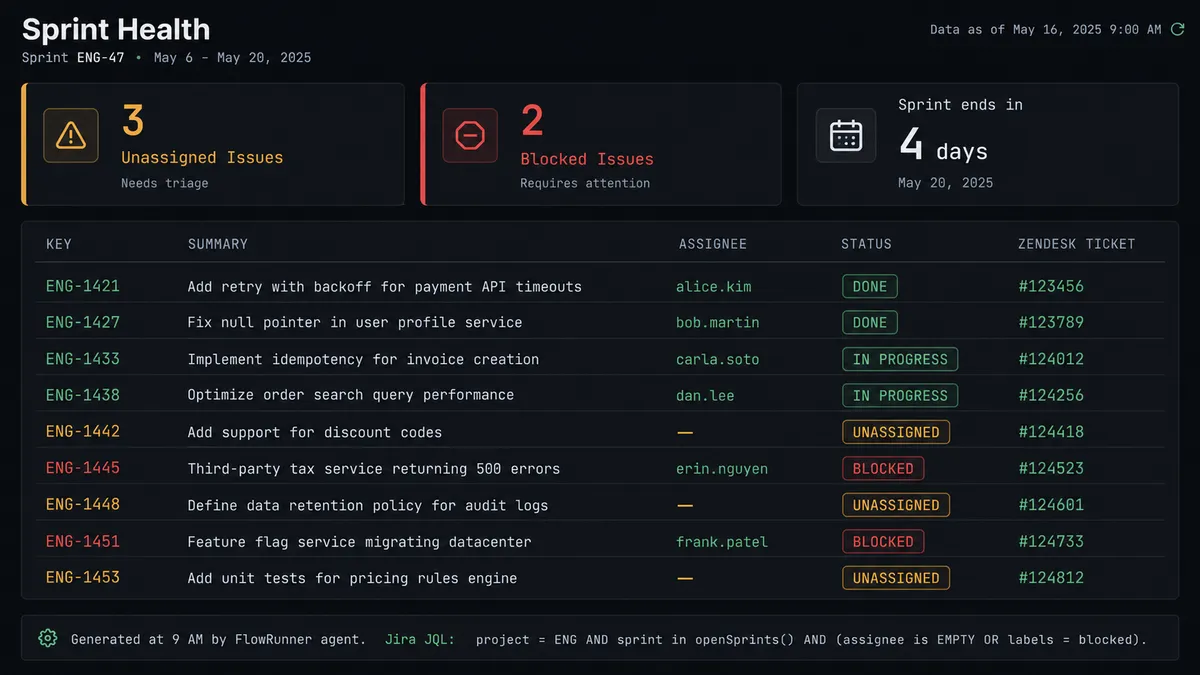Click the gear icon in the footer bar

point(47,638)
